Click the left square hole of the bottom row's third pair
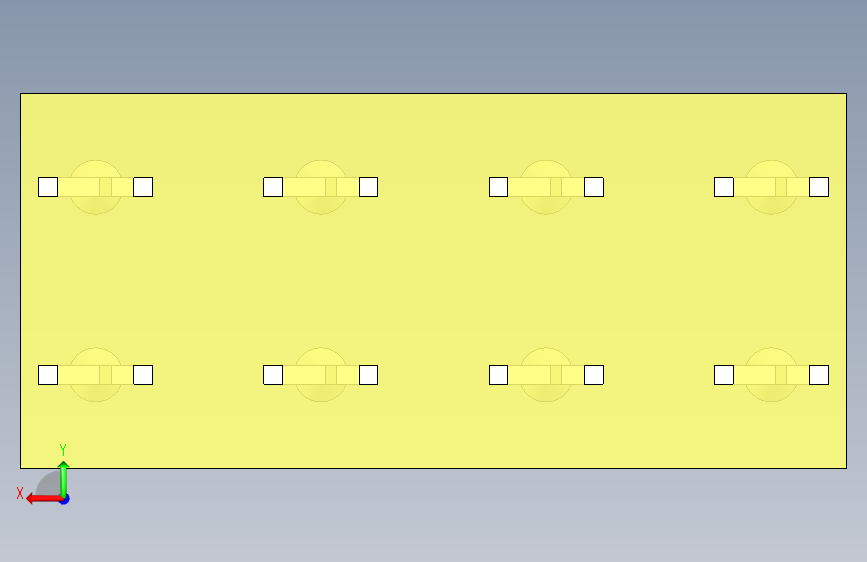 click(499, 375)
